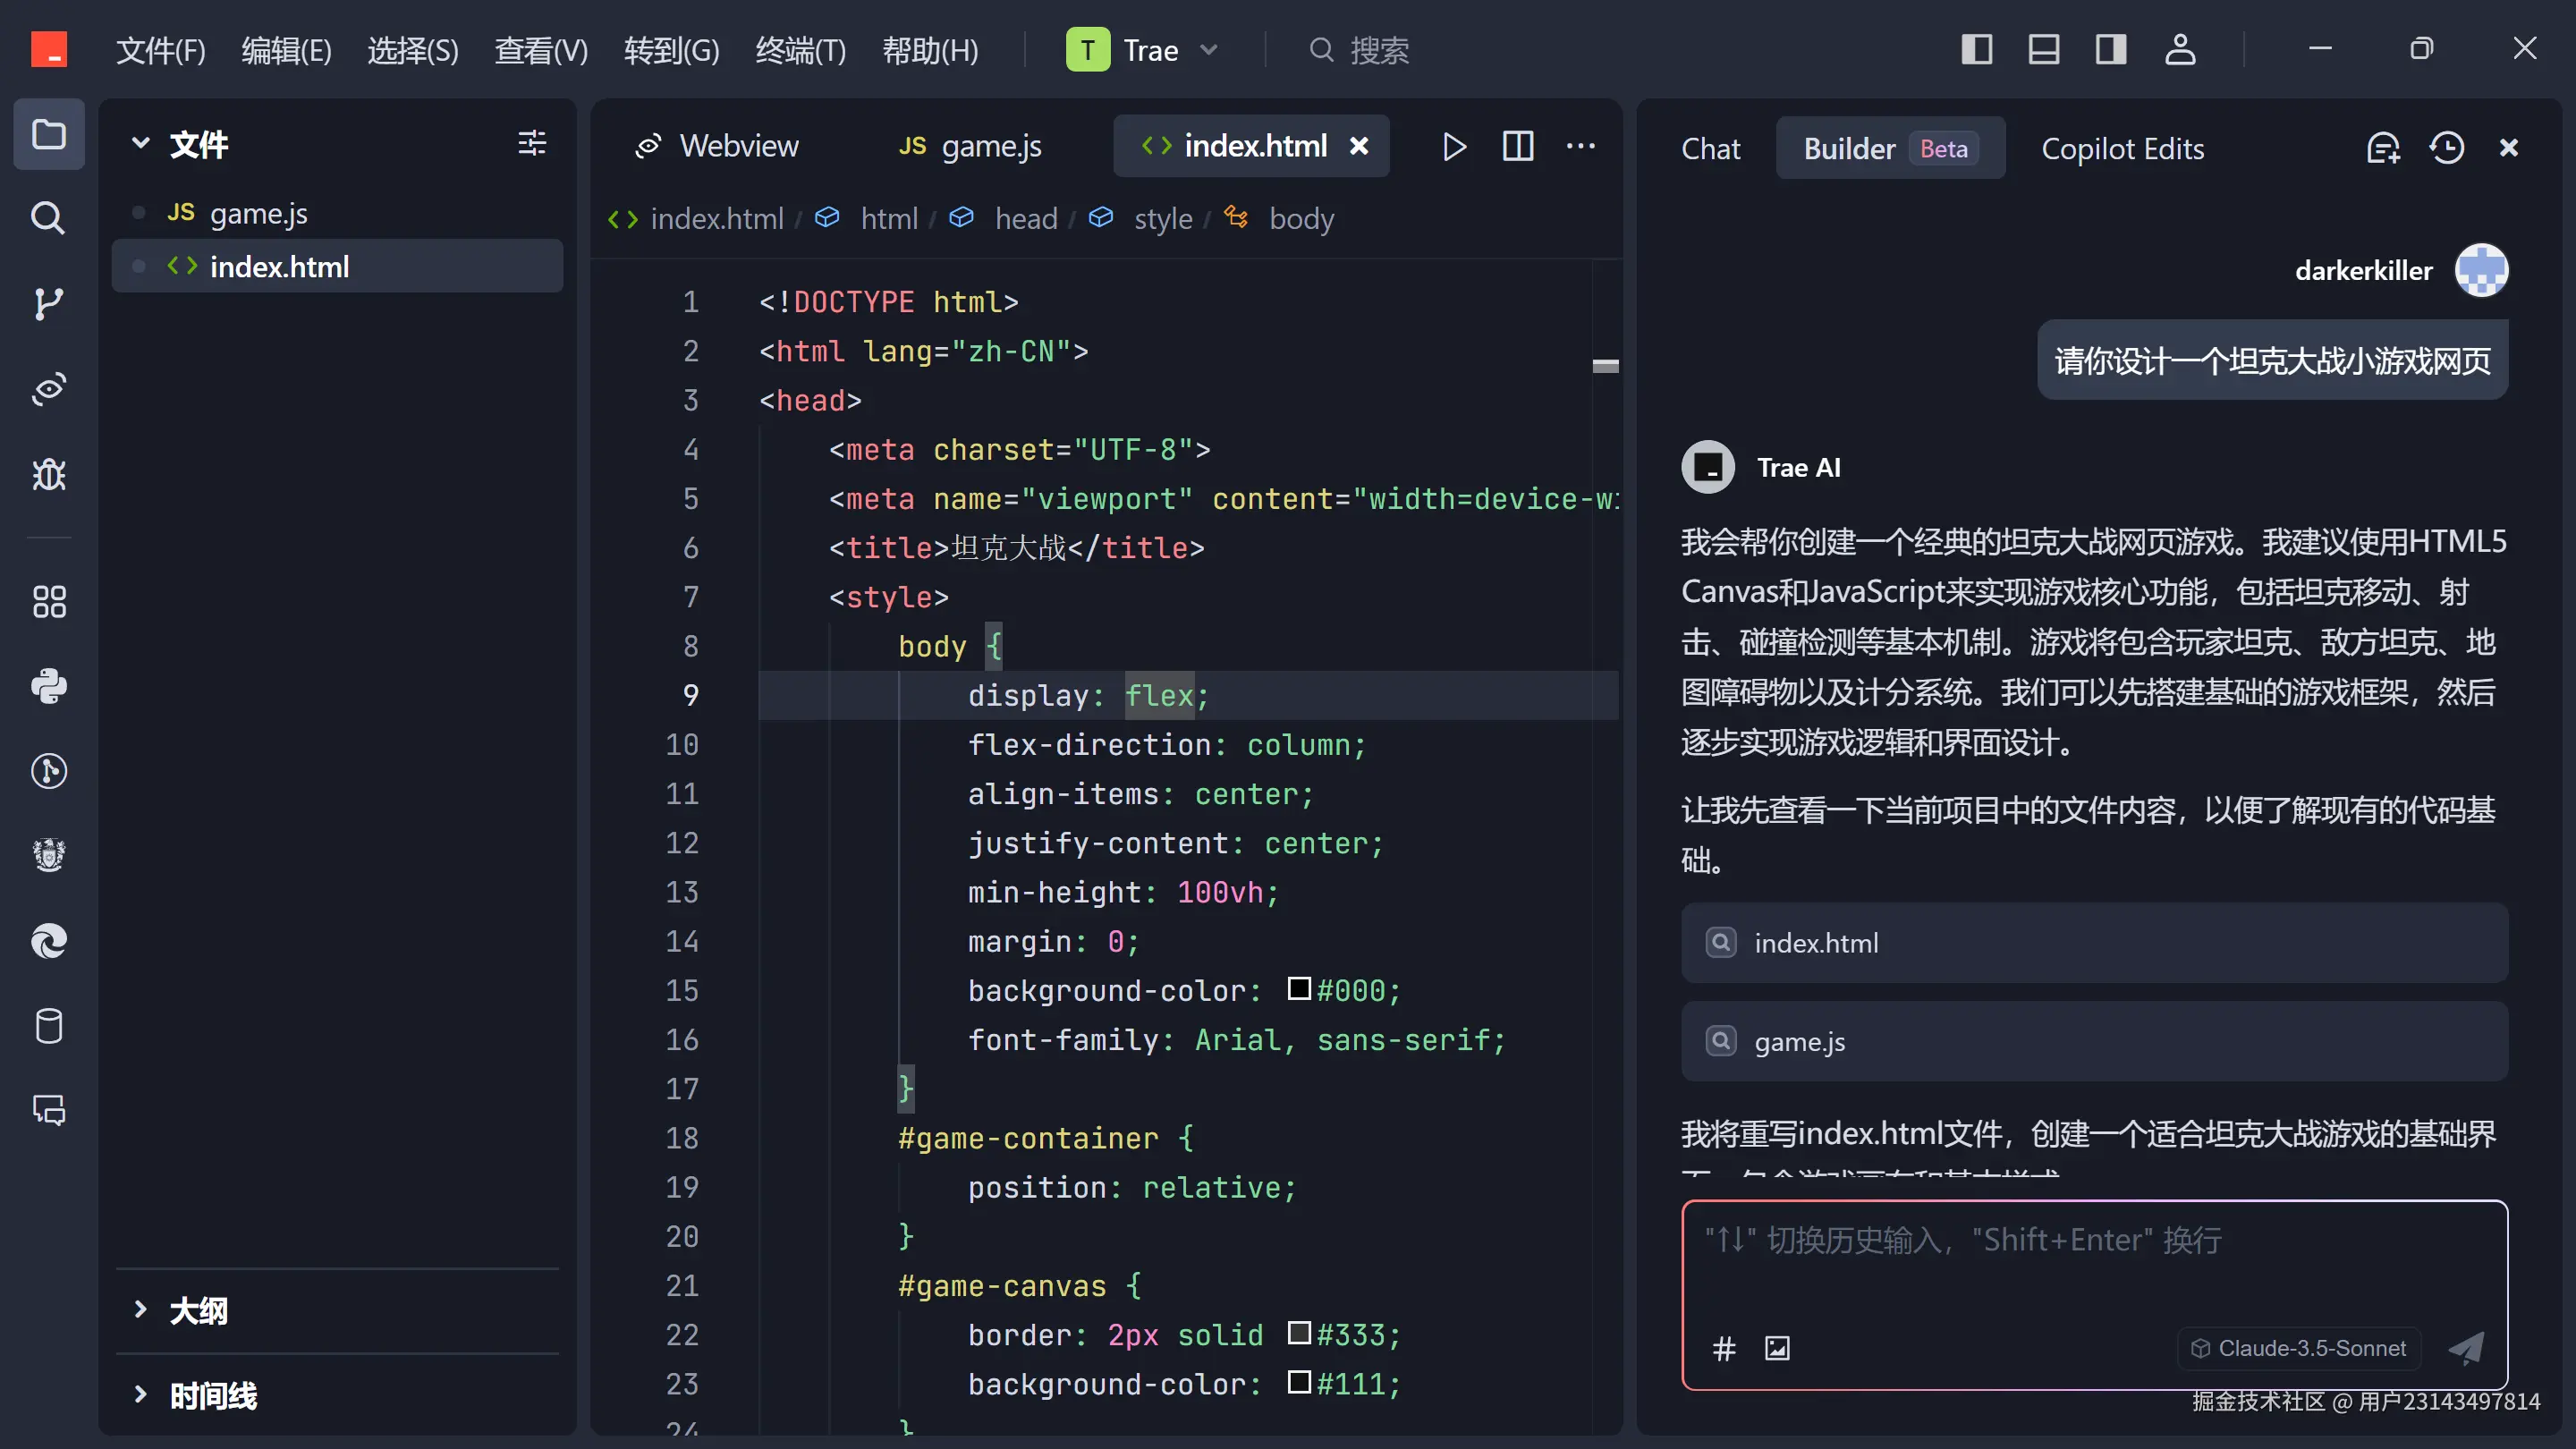The height and width of the screenshot is (1449, 2576).
Task: Open chat history clock icon
Action: click(x=2446, y=148)
